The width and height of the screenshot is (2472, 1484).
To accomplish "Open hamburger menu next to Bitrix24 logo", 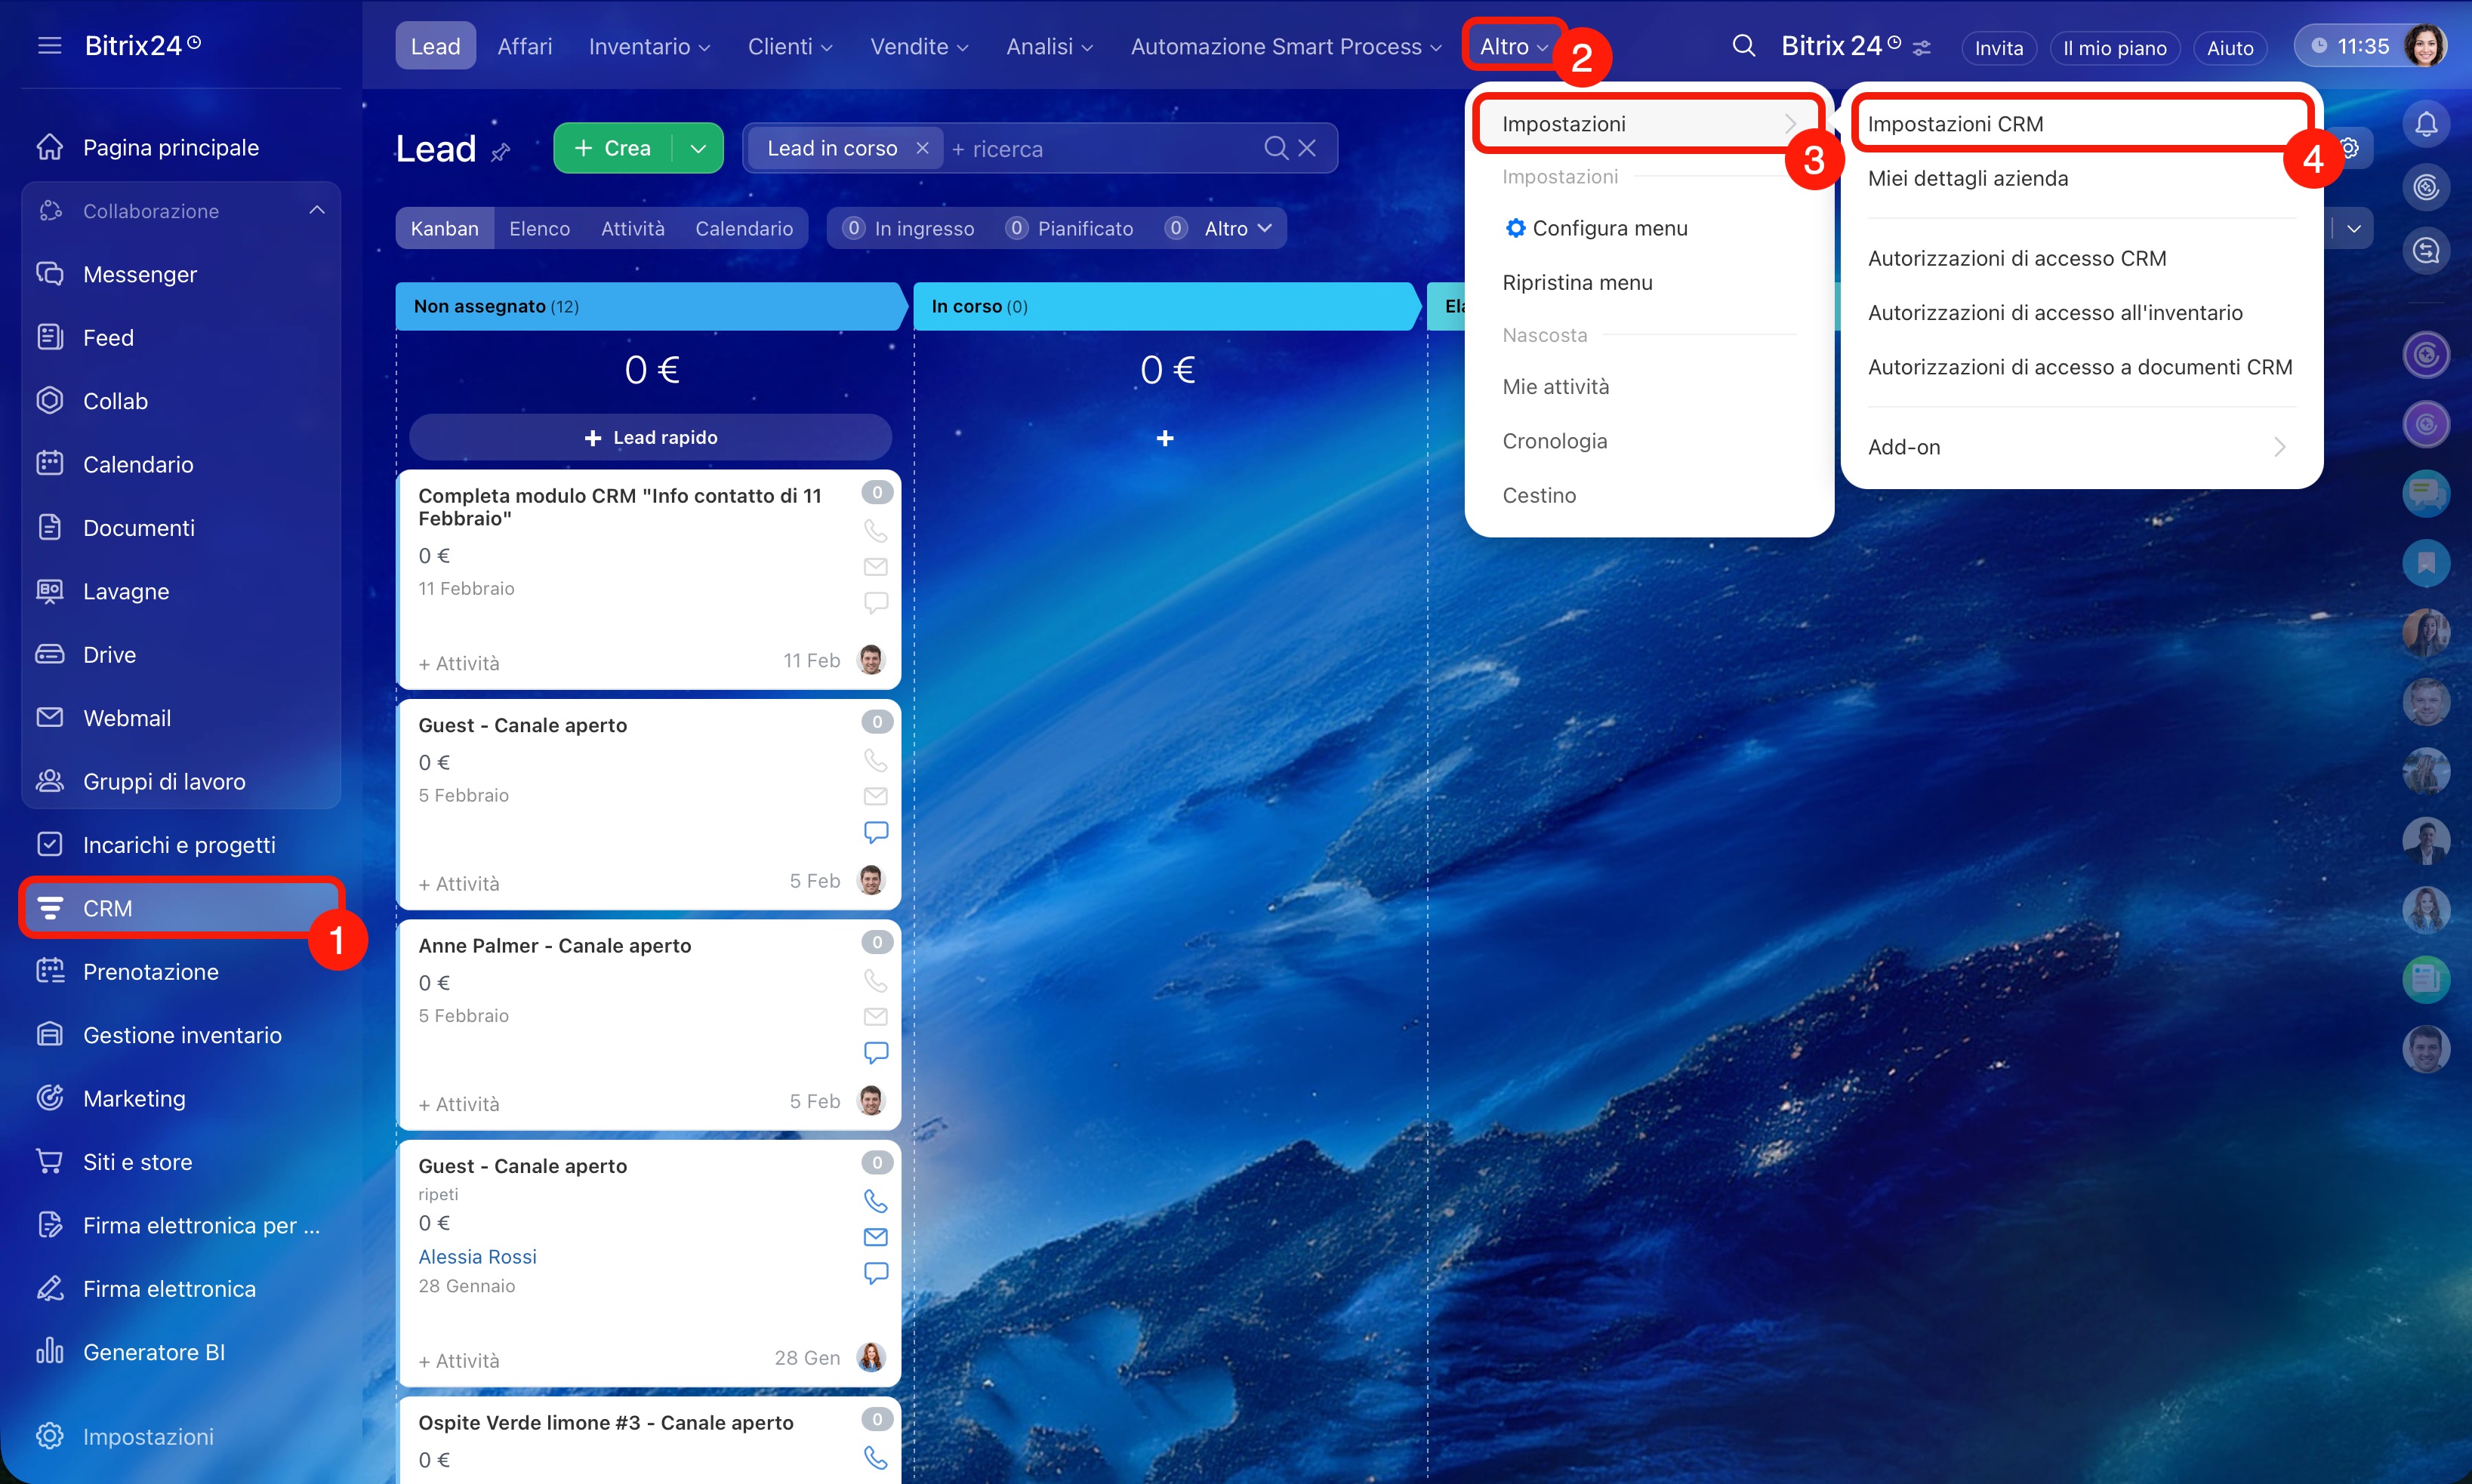I will (49, 46).
